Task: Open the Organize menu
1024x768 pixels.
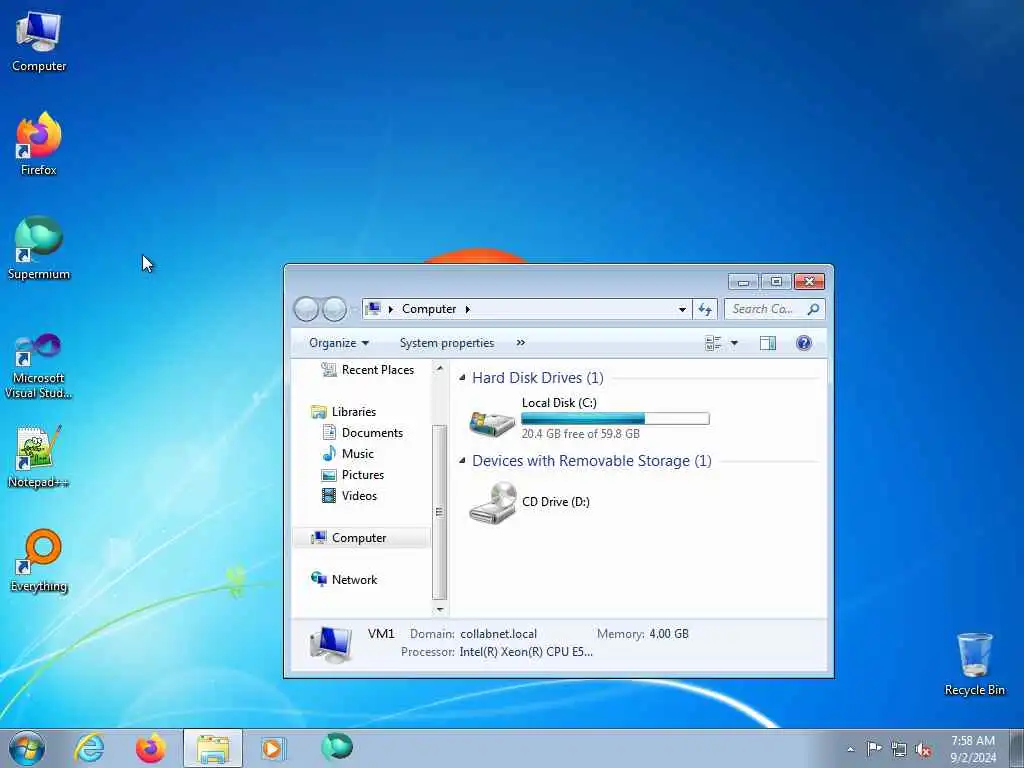Action: point(339,343)
